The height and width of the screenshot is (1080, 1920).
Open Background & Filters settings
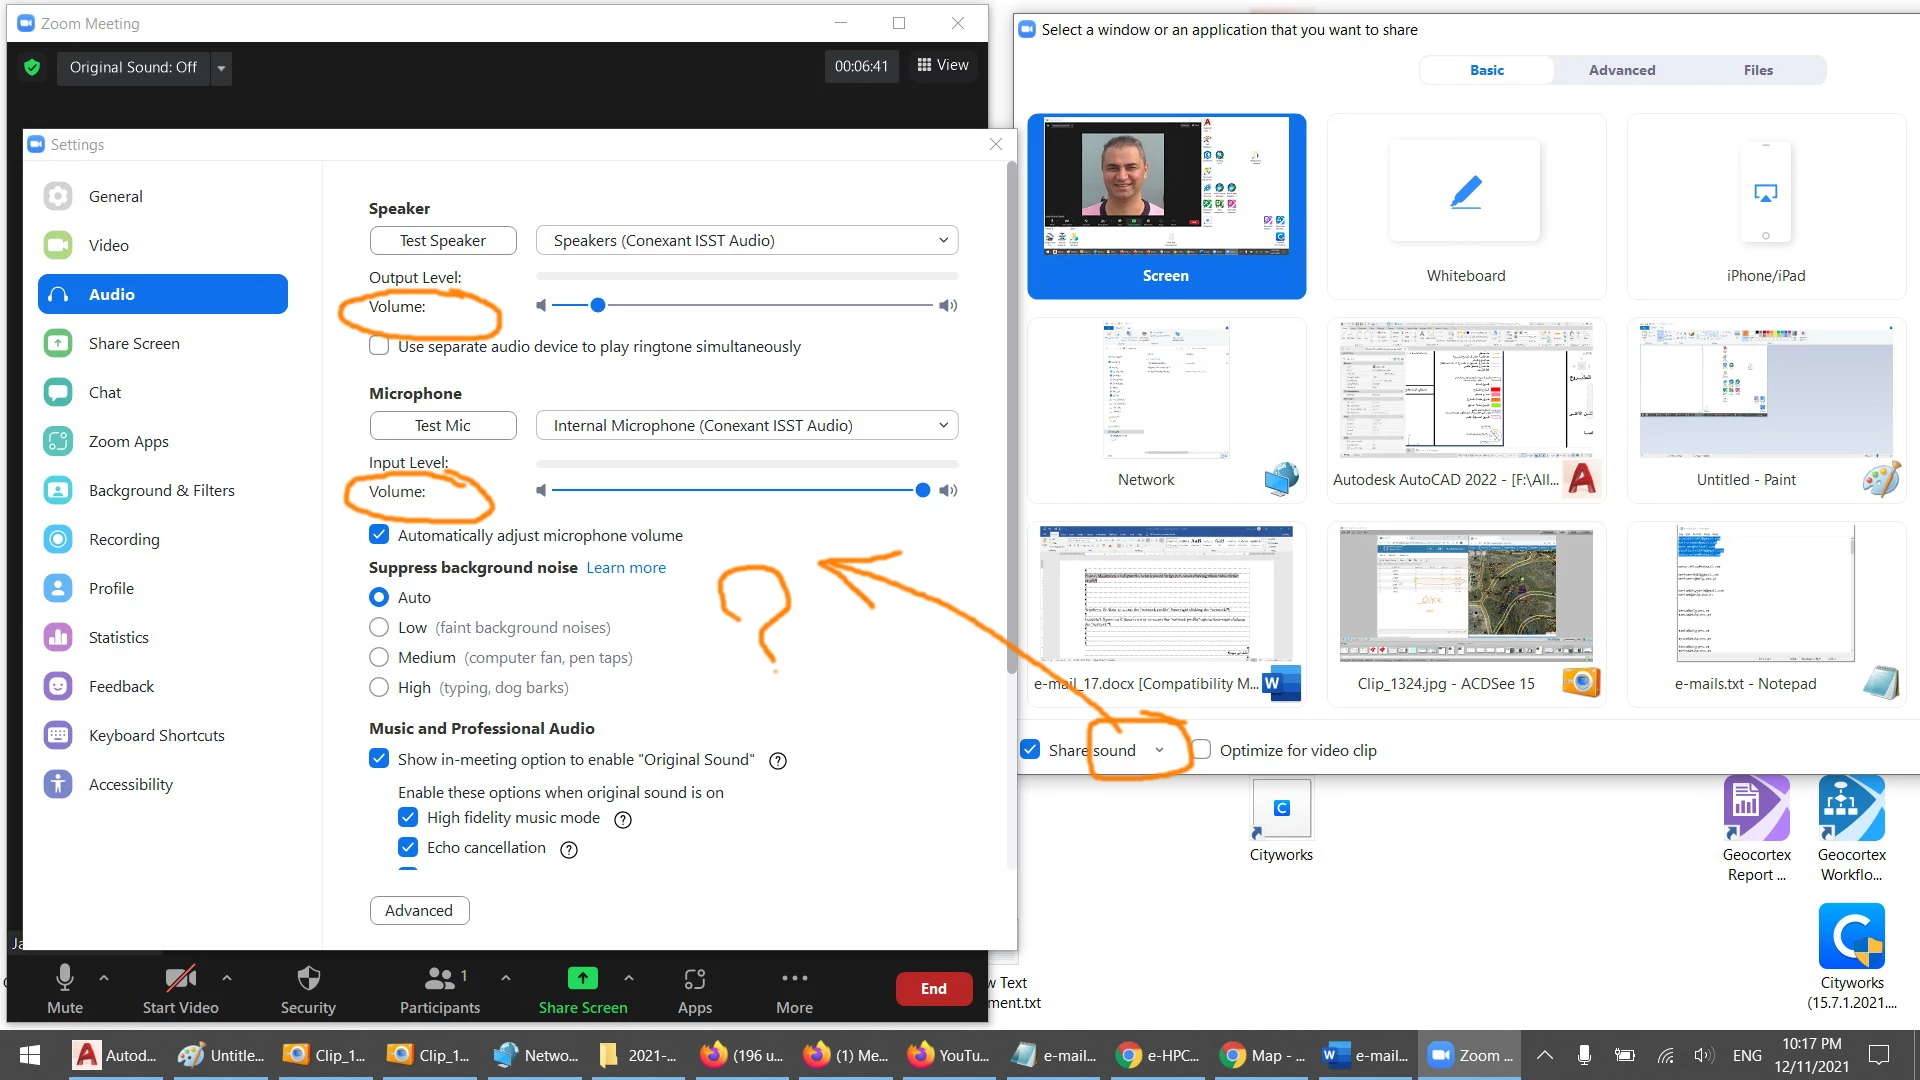161,490
